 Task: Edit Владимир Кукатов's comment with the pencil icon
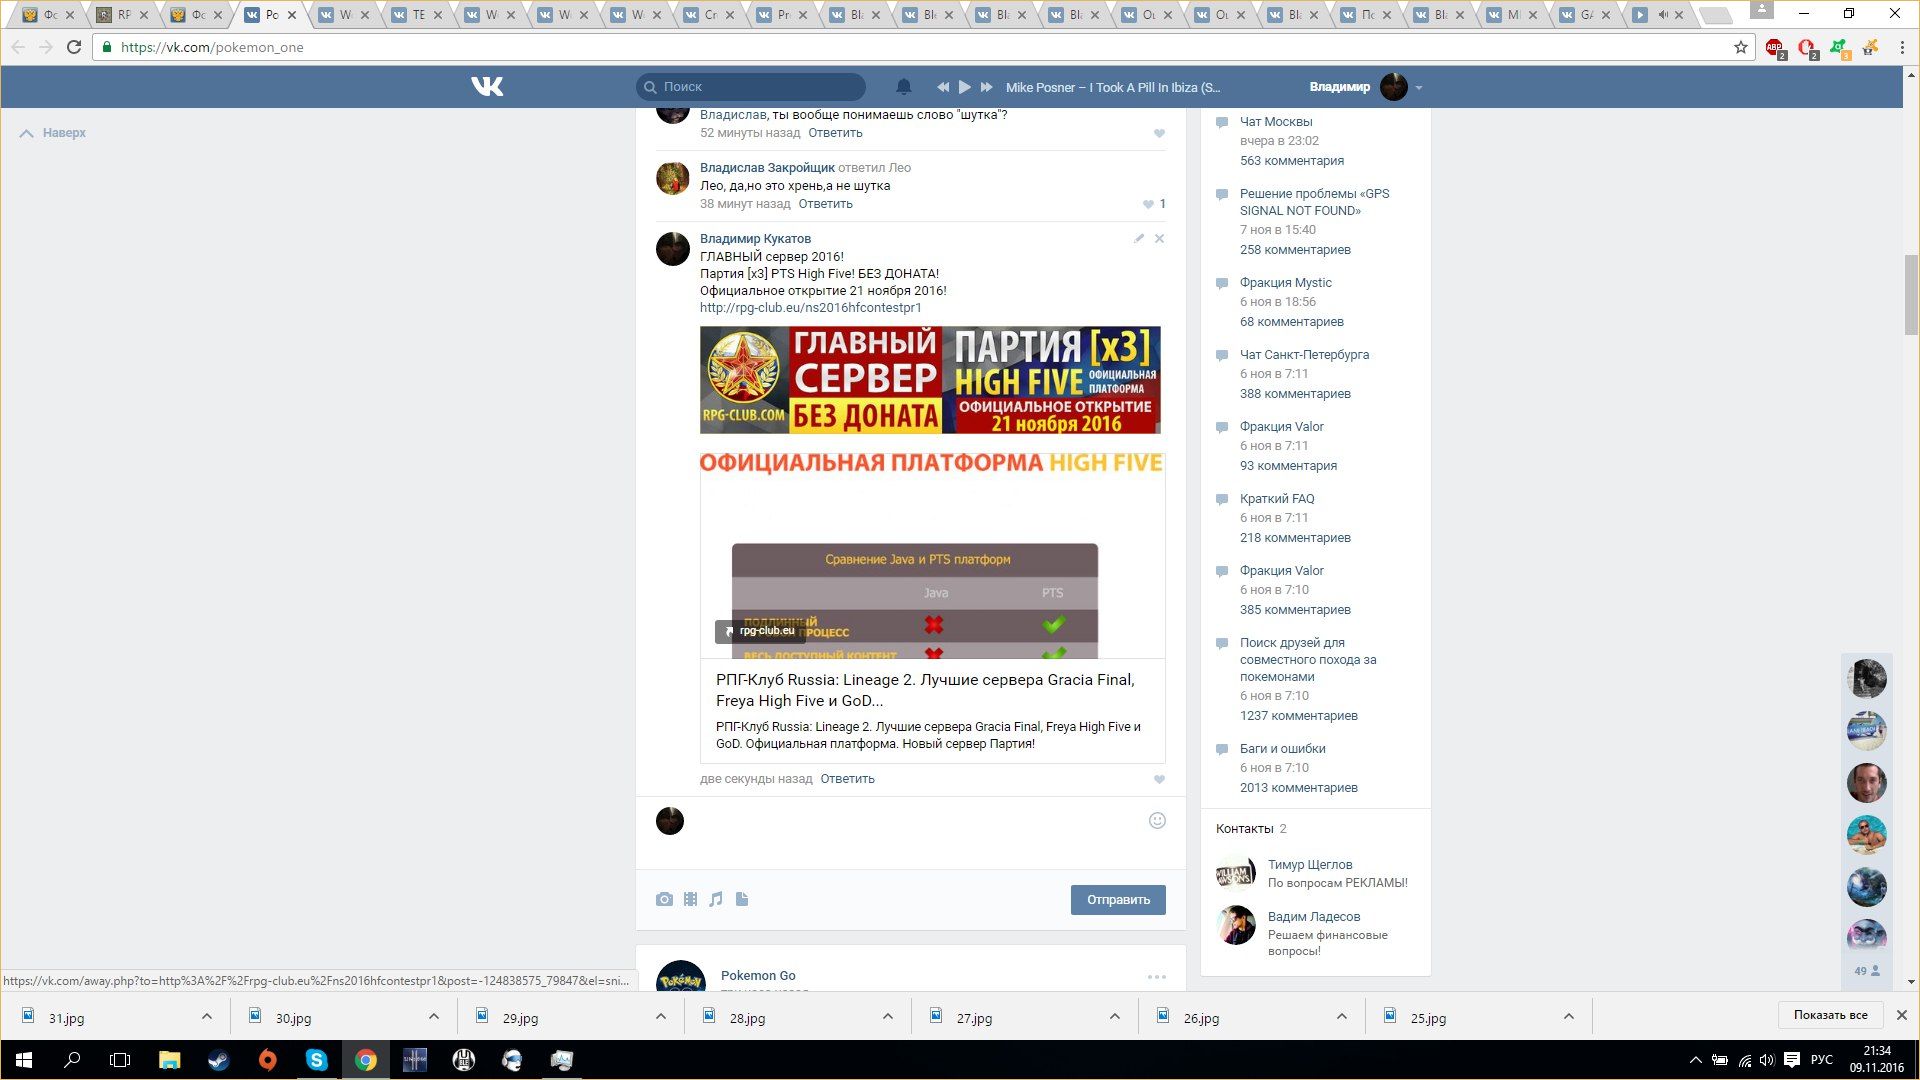[1138, 239]
